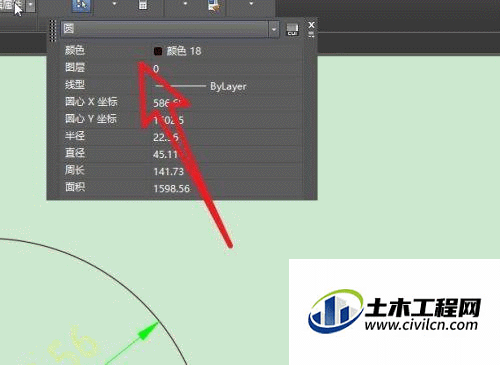Open the options menu icon below X
Viewport: 500px width, 365px height.
pyautogui.click(x=311, y=34)
